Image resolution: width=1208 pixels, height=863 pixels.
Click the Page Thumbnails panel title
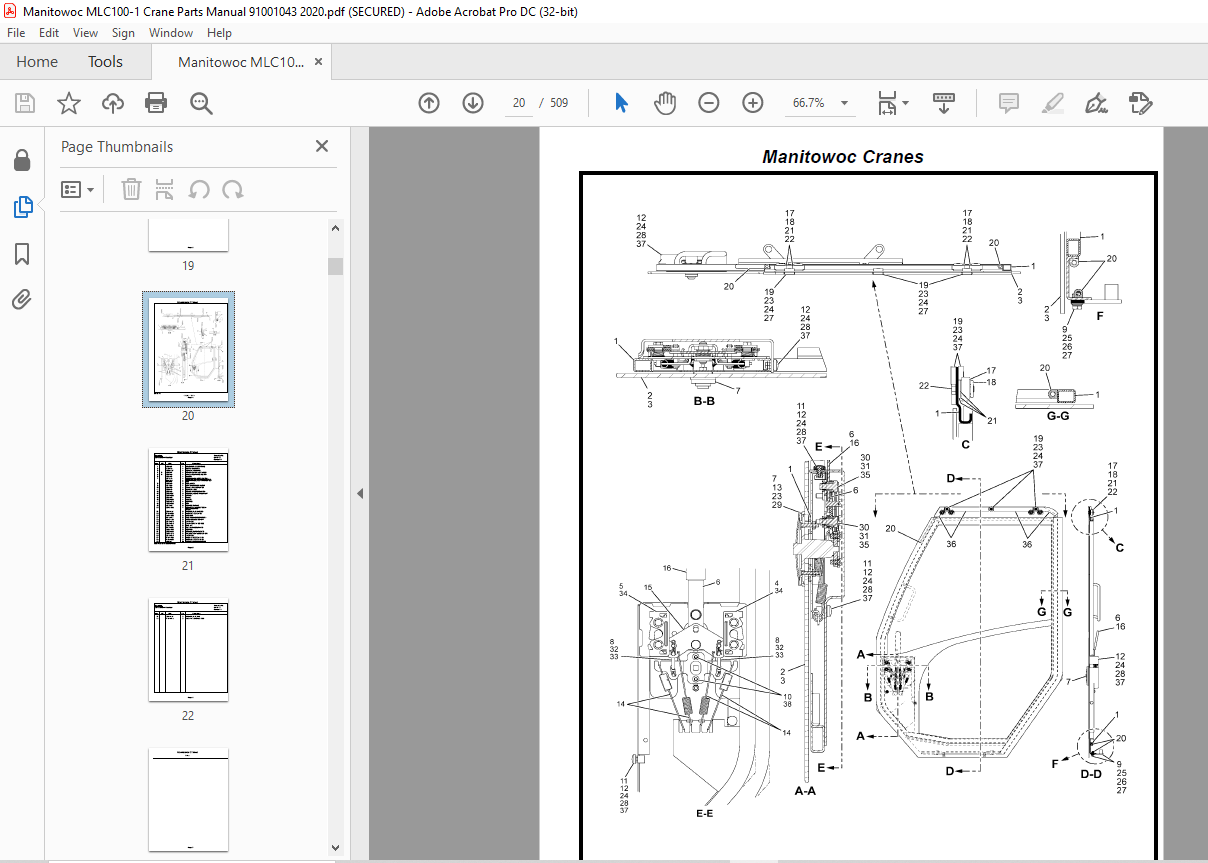117,146
